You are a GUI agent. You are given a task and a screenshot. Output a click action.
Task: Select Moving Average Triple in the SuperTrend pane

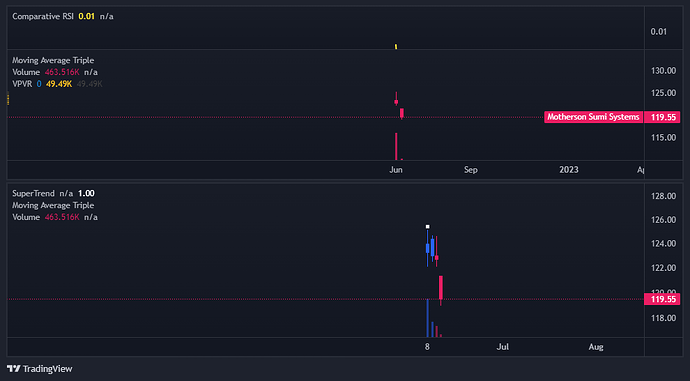(x=53, y=205)
